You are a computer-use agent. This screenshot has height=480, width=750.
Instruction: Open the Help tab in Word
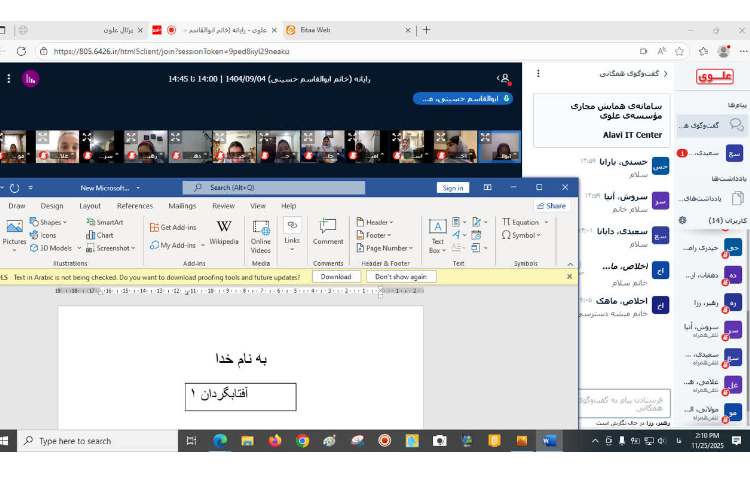(x=288, y=206)
